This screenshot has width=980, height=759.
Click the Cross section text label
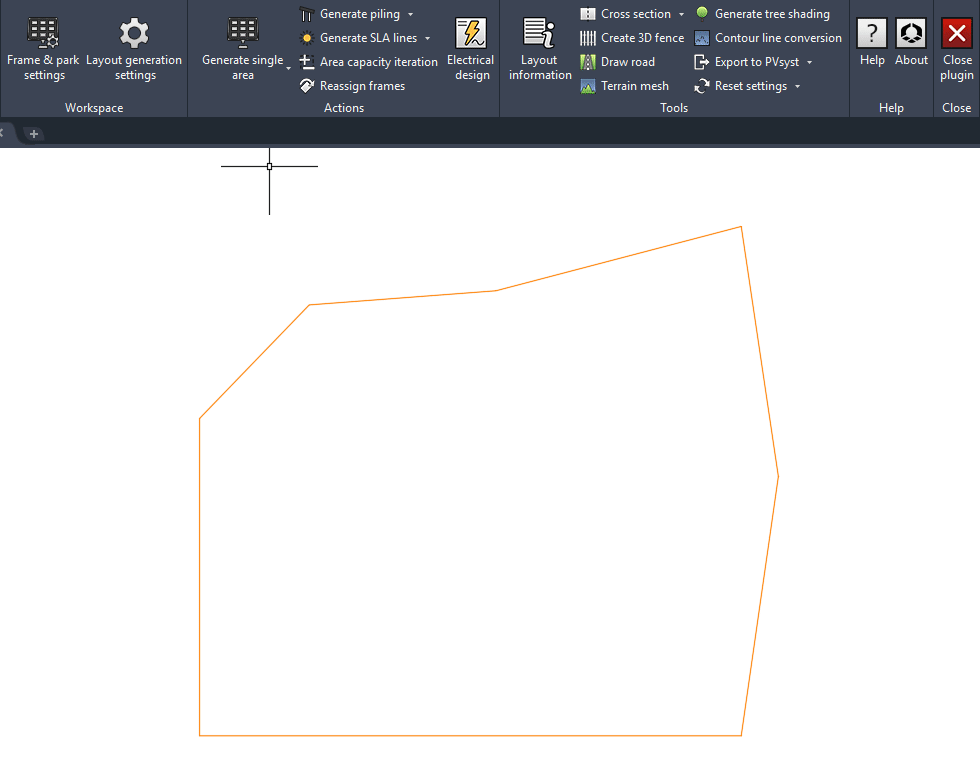[636, 14]
